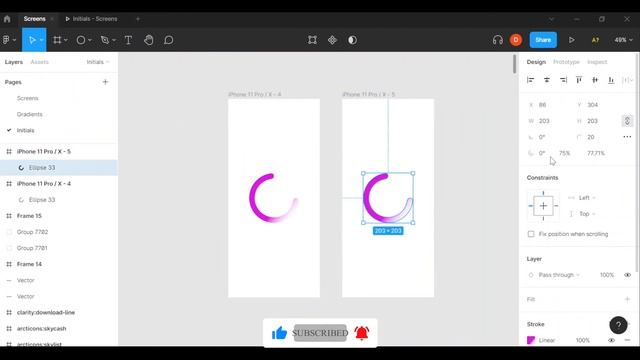Viewport: 640px width, 360px height.
Task: Select the Frame tool
Action: click(57, 40)
